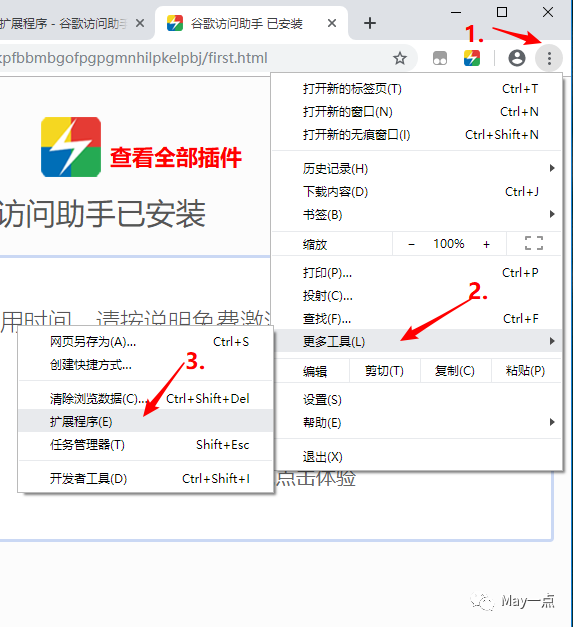Open 扩展程序(E) from the submenu

click(146, 421)
